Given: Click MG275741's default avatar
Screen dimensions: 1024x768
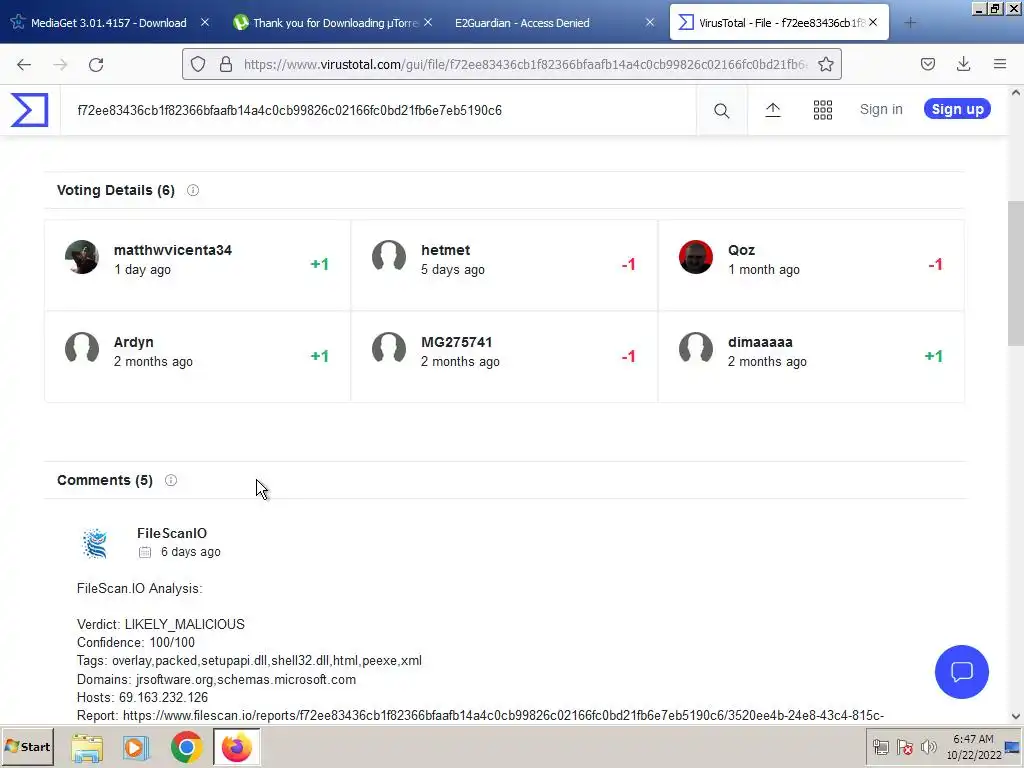Looking at the screenshot, I should [x=389, y=349].
